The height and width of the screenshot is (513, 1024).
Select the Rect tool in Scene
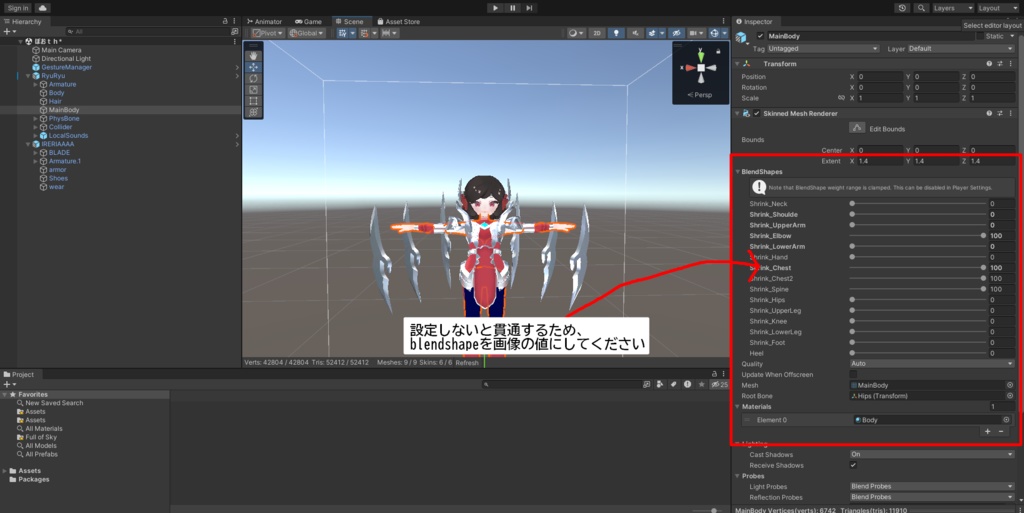coord(253,101)
